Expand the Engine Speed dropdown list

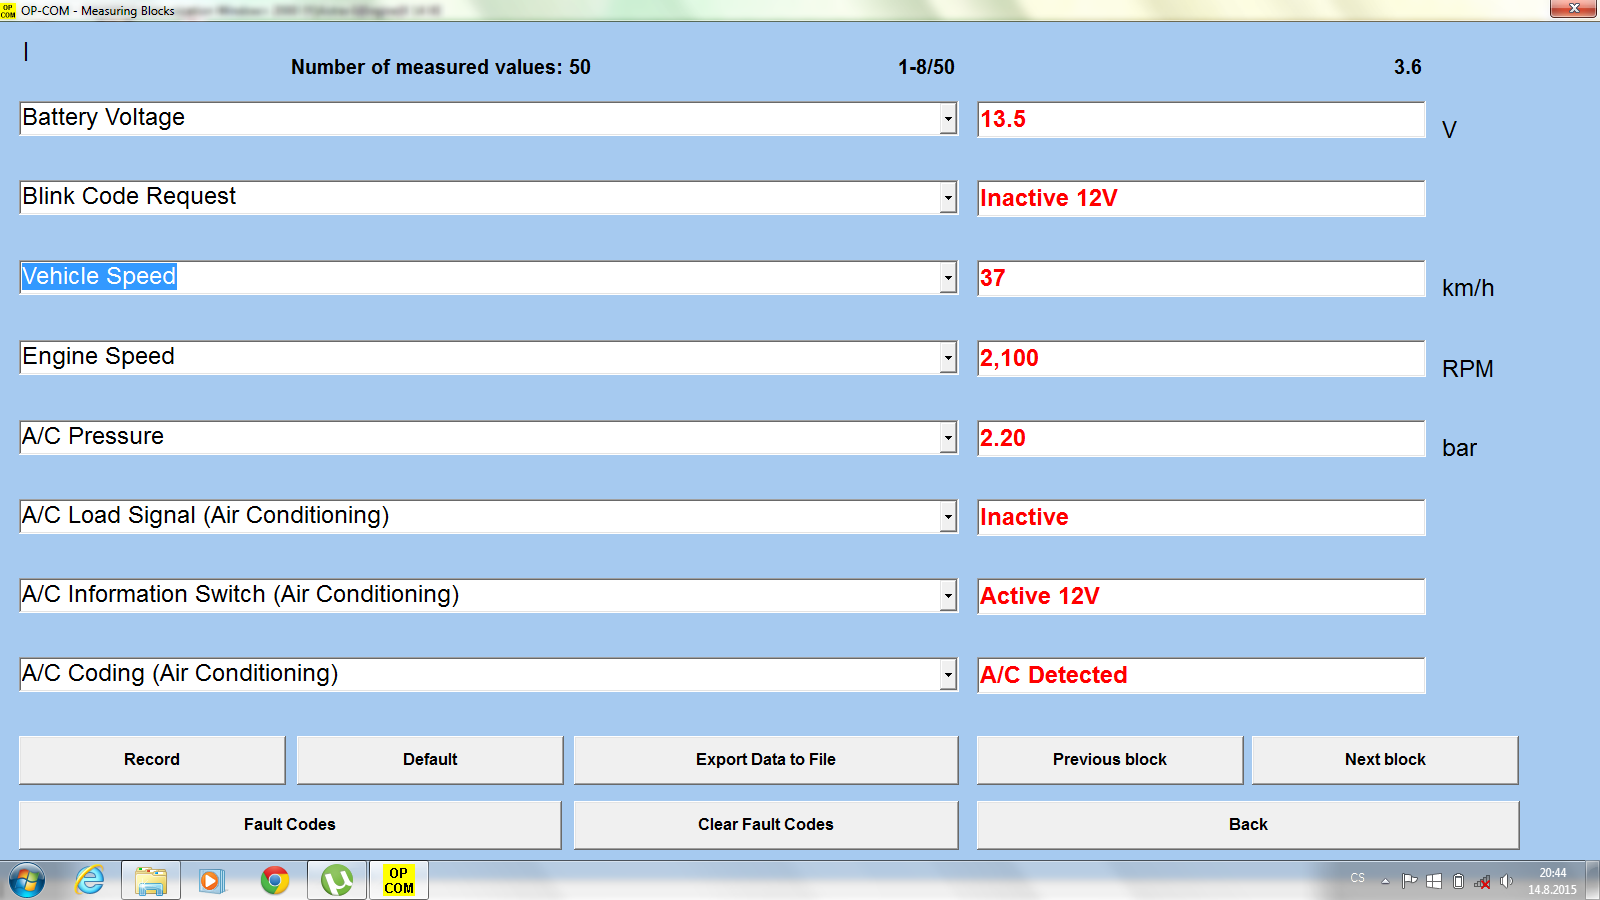pos(948,358)
